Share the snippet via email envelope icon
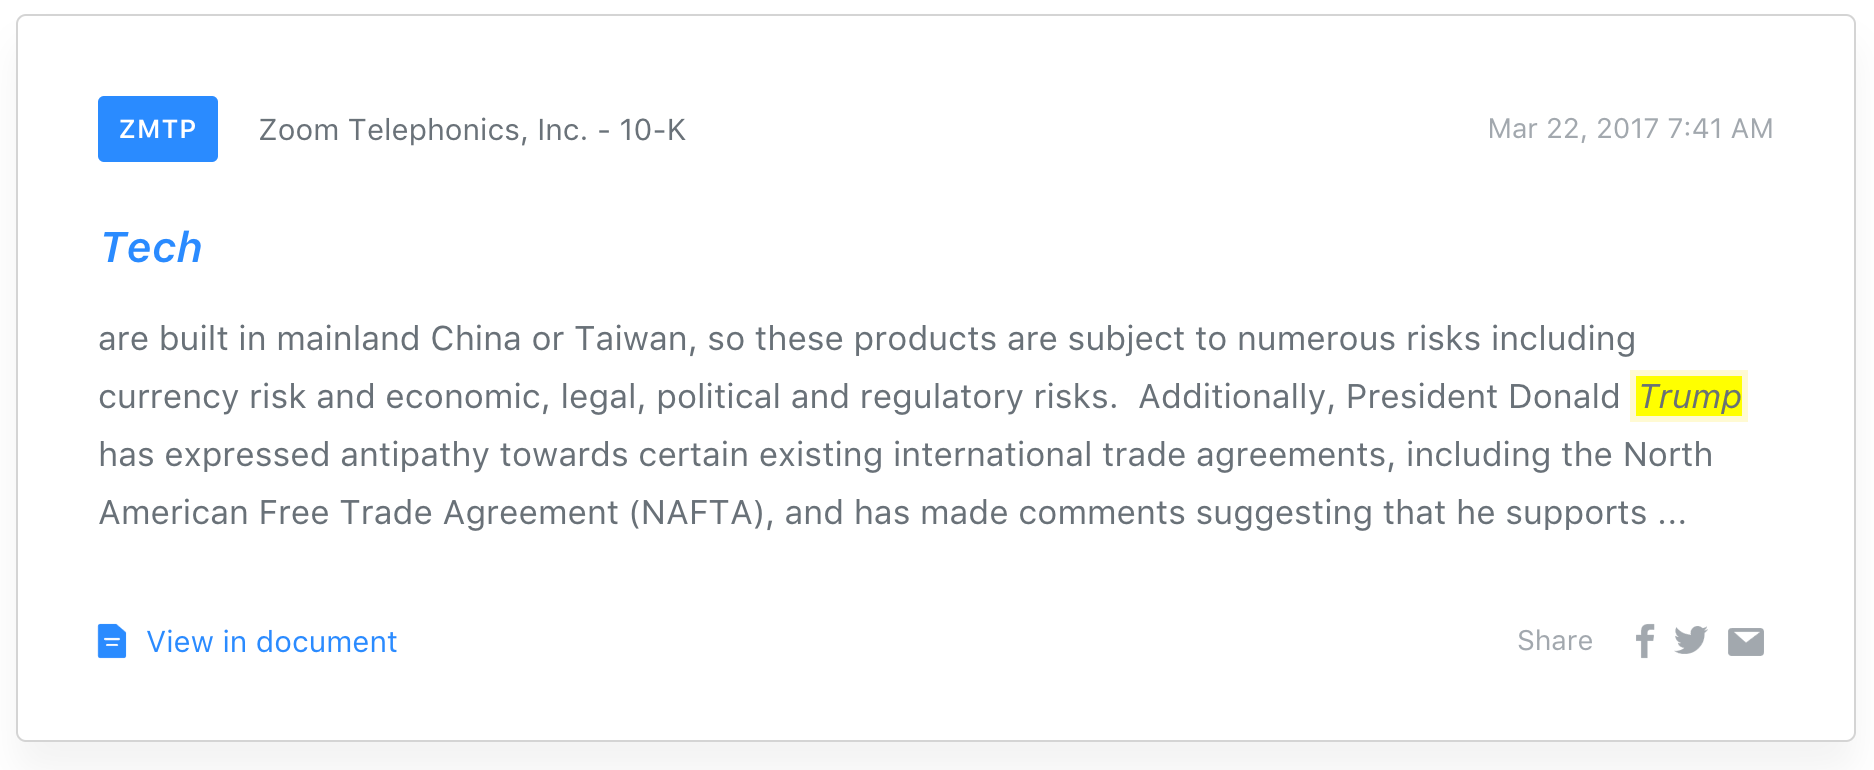The width and height of the screenshot is (1874, 770). [x=1745, y=642]
